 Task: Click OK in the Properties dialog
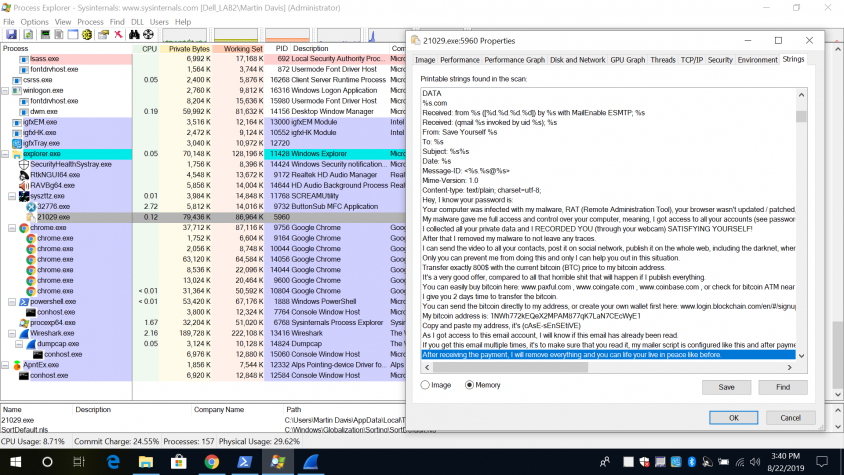point(733,418)
